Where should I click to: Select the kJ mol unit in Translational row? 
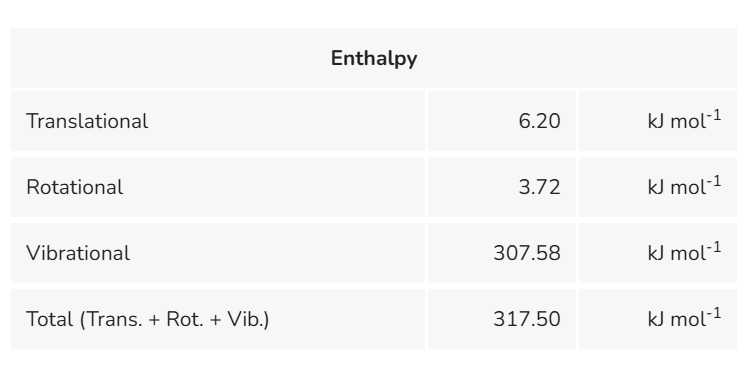click(684, 120)
